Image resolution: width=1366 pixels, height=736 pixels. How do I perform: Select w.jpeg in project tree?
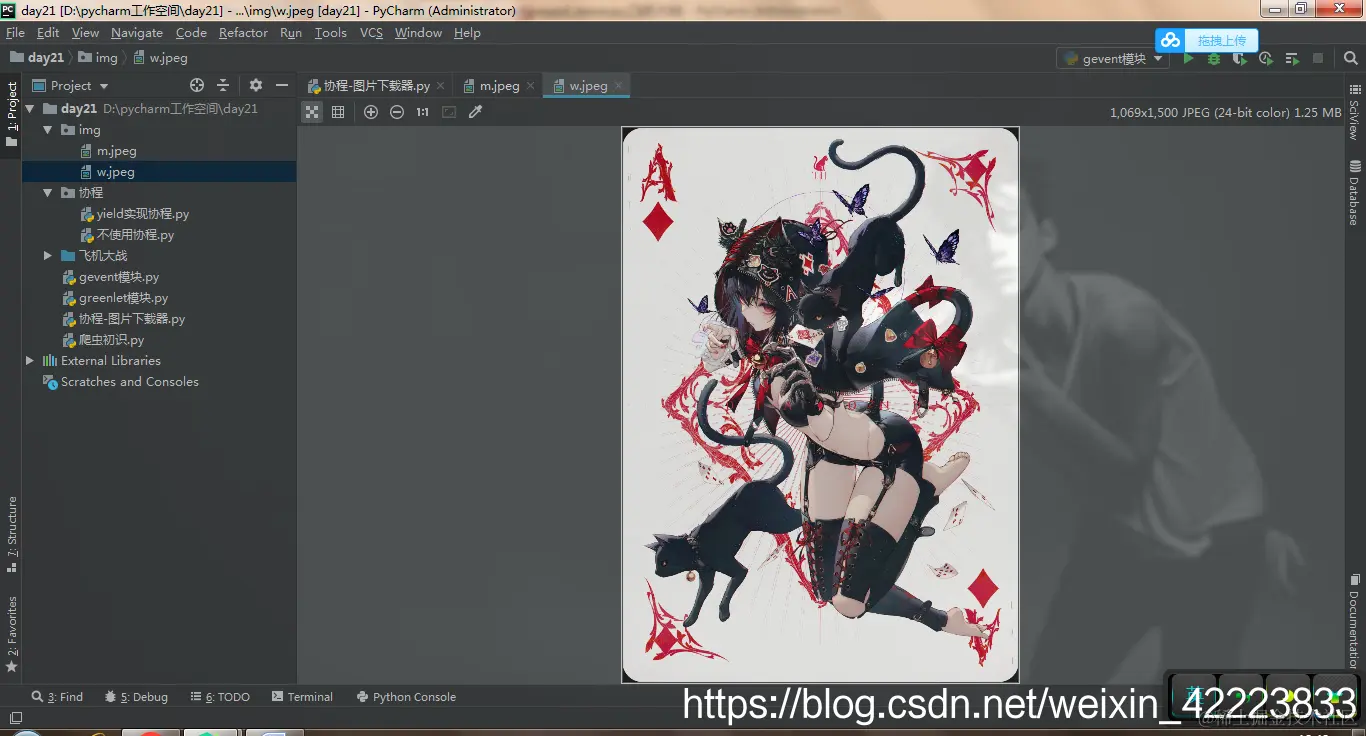coord(115,172)
